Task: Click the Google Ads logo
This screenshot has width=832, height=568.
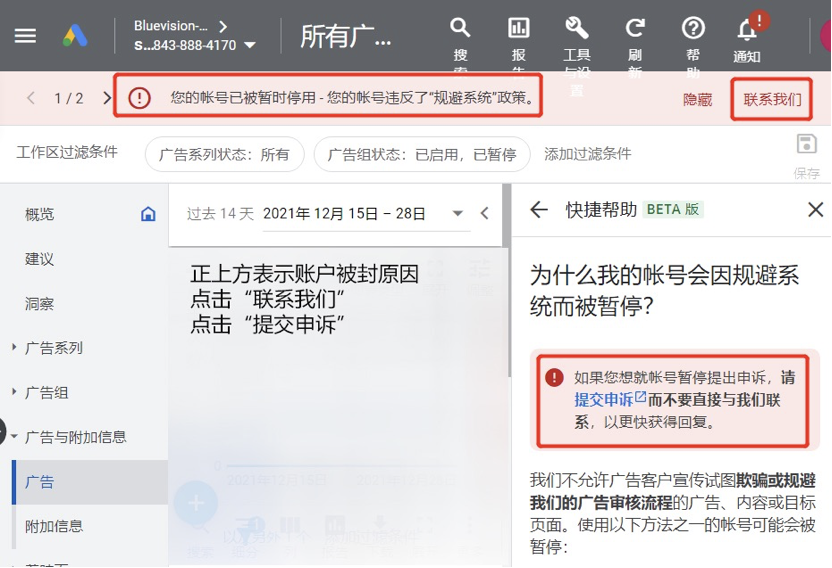Action: tap(75, 36)
